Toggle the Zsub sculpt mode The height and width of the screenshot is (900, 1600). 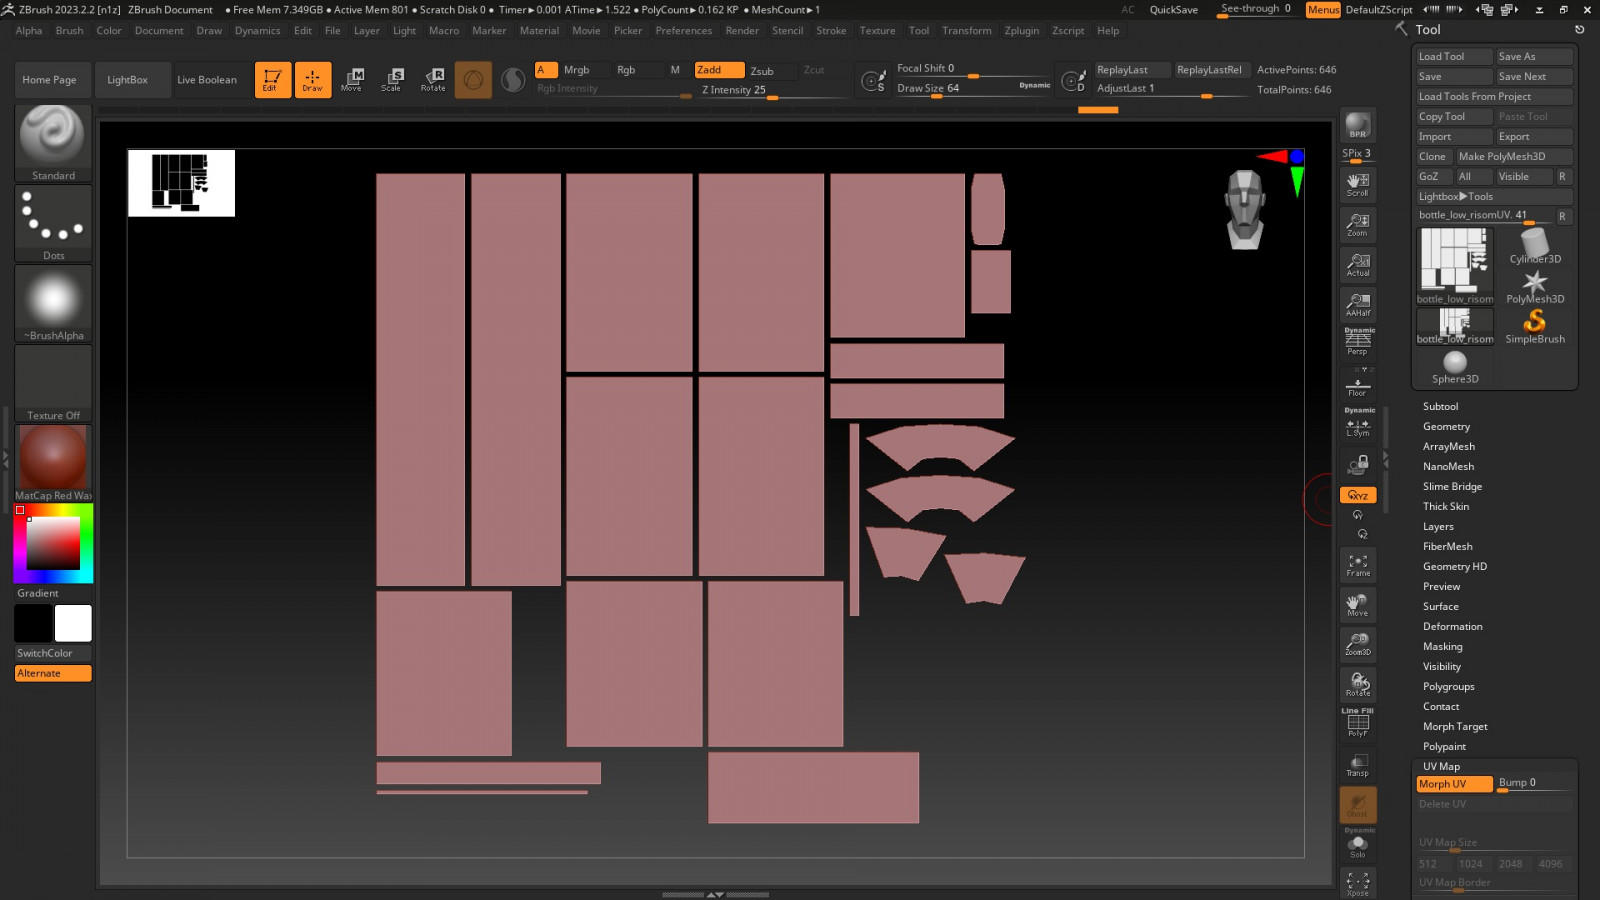click(763, 71)
